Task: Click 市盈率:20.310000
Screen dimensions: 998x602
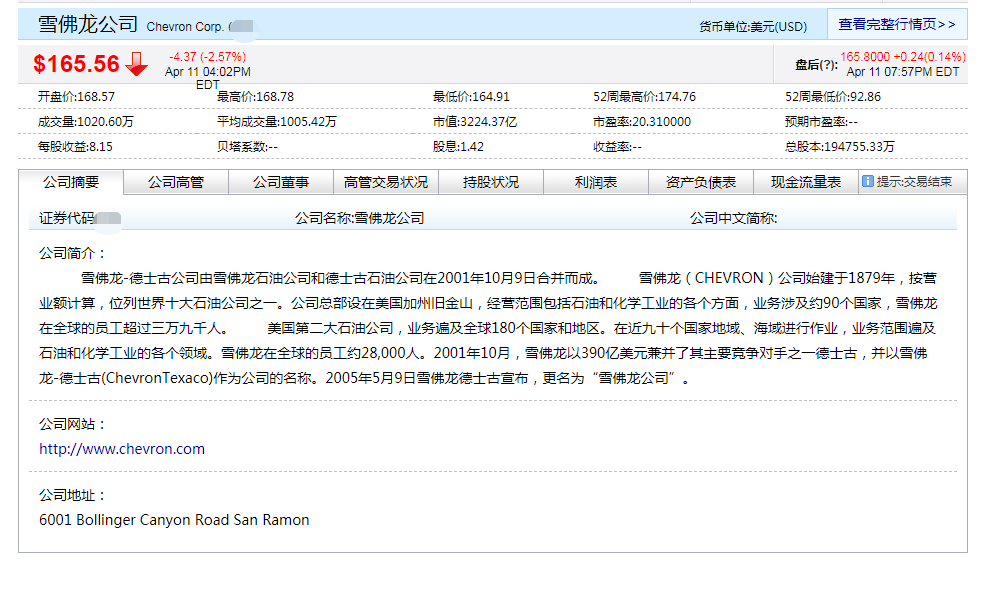Action: tap(642, 122)
